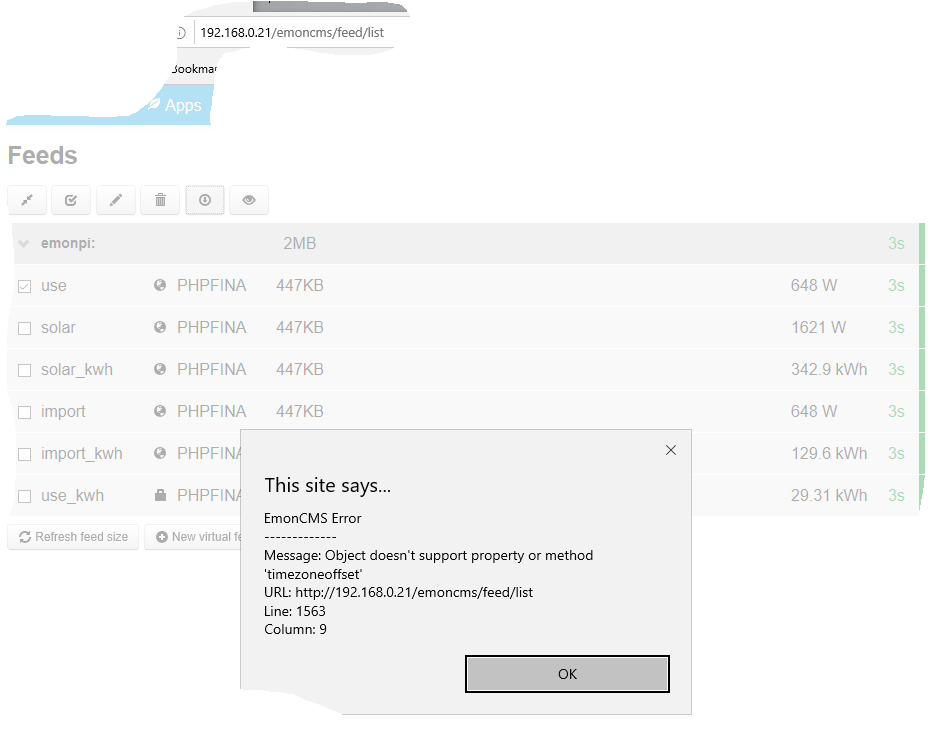Click the globe icon on the import row

point(160,411)
